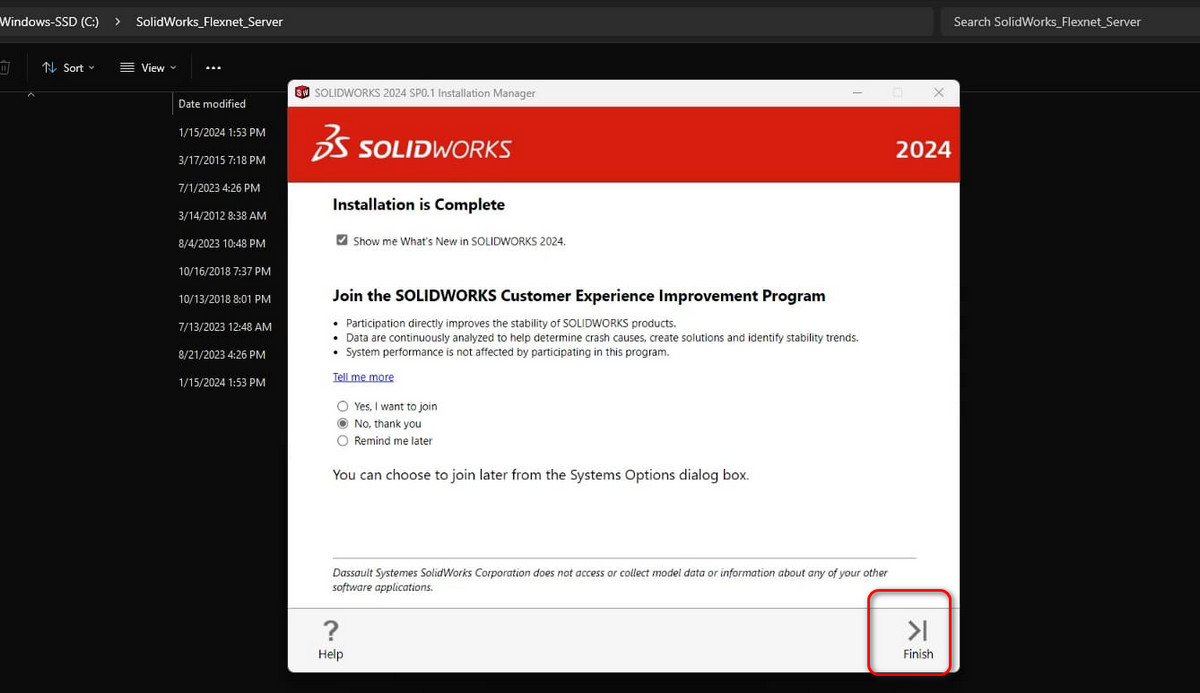Select the row dated 7/1/2023 4:26 PM
Viewport: 1200px width, 693px height.
(219, 188)
